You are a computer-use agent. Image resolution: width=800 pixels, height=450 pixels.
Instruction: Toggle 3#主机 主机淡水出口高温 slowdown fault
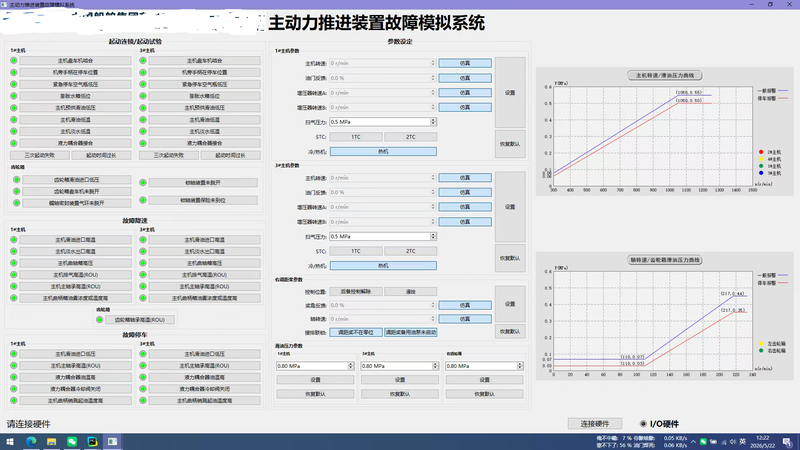(205, 252)
